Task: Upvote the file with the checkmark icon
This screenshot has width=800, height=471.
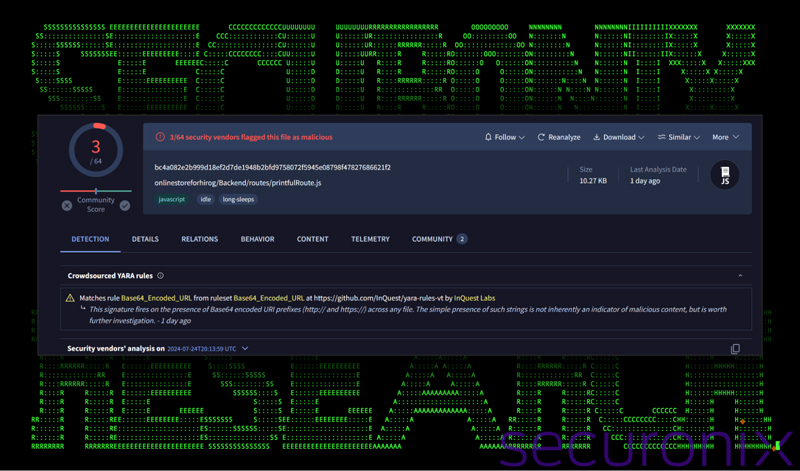Action: [125, 206]
